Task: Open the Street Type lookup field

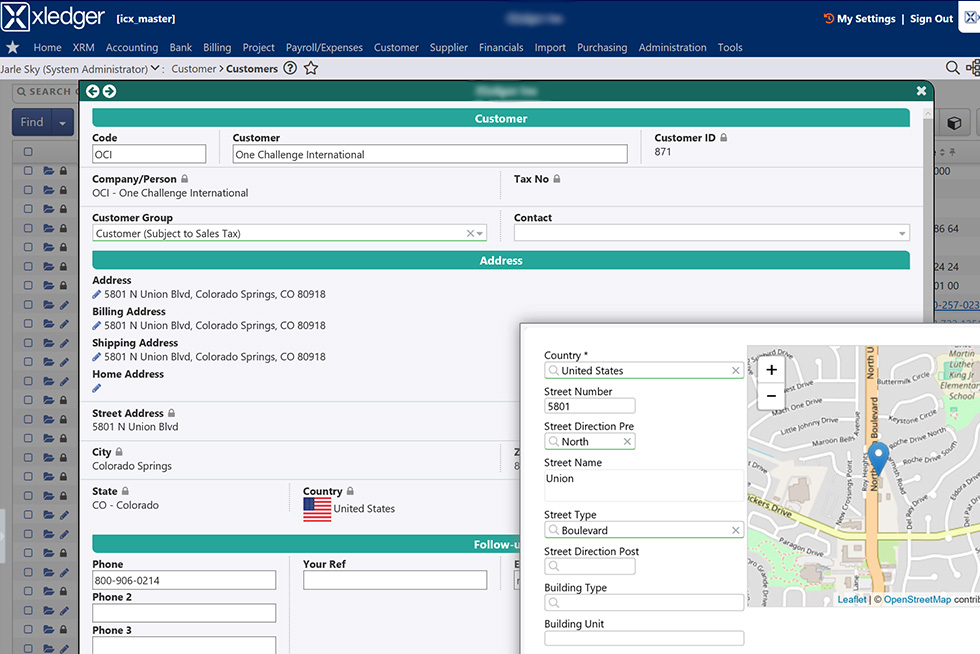Action: click(x=644, y=530)
